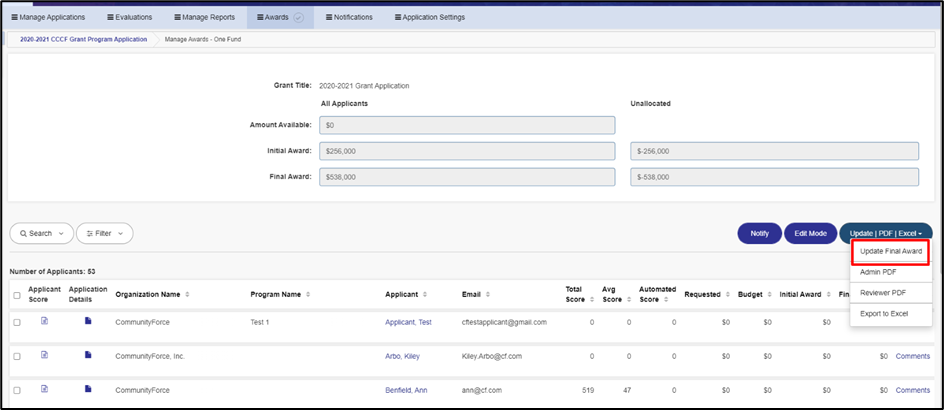Screen dimensions: 944x410
Task: Click the Notify button
Action: 760,233
